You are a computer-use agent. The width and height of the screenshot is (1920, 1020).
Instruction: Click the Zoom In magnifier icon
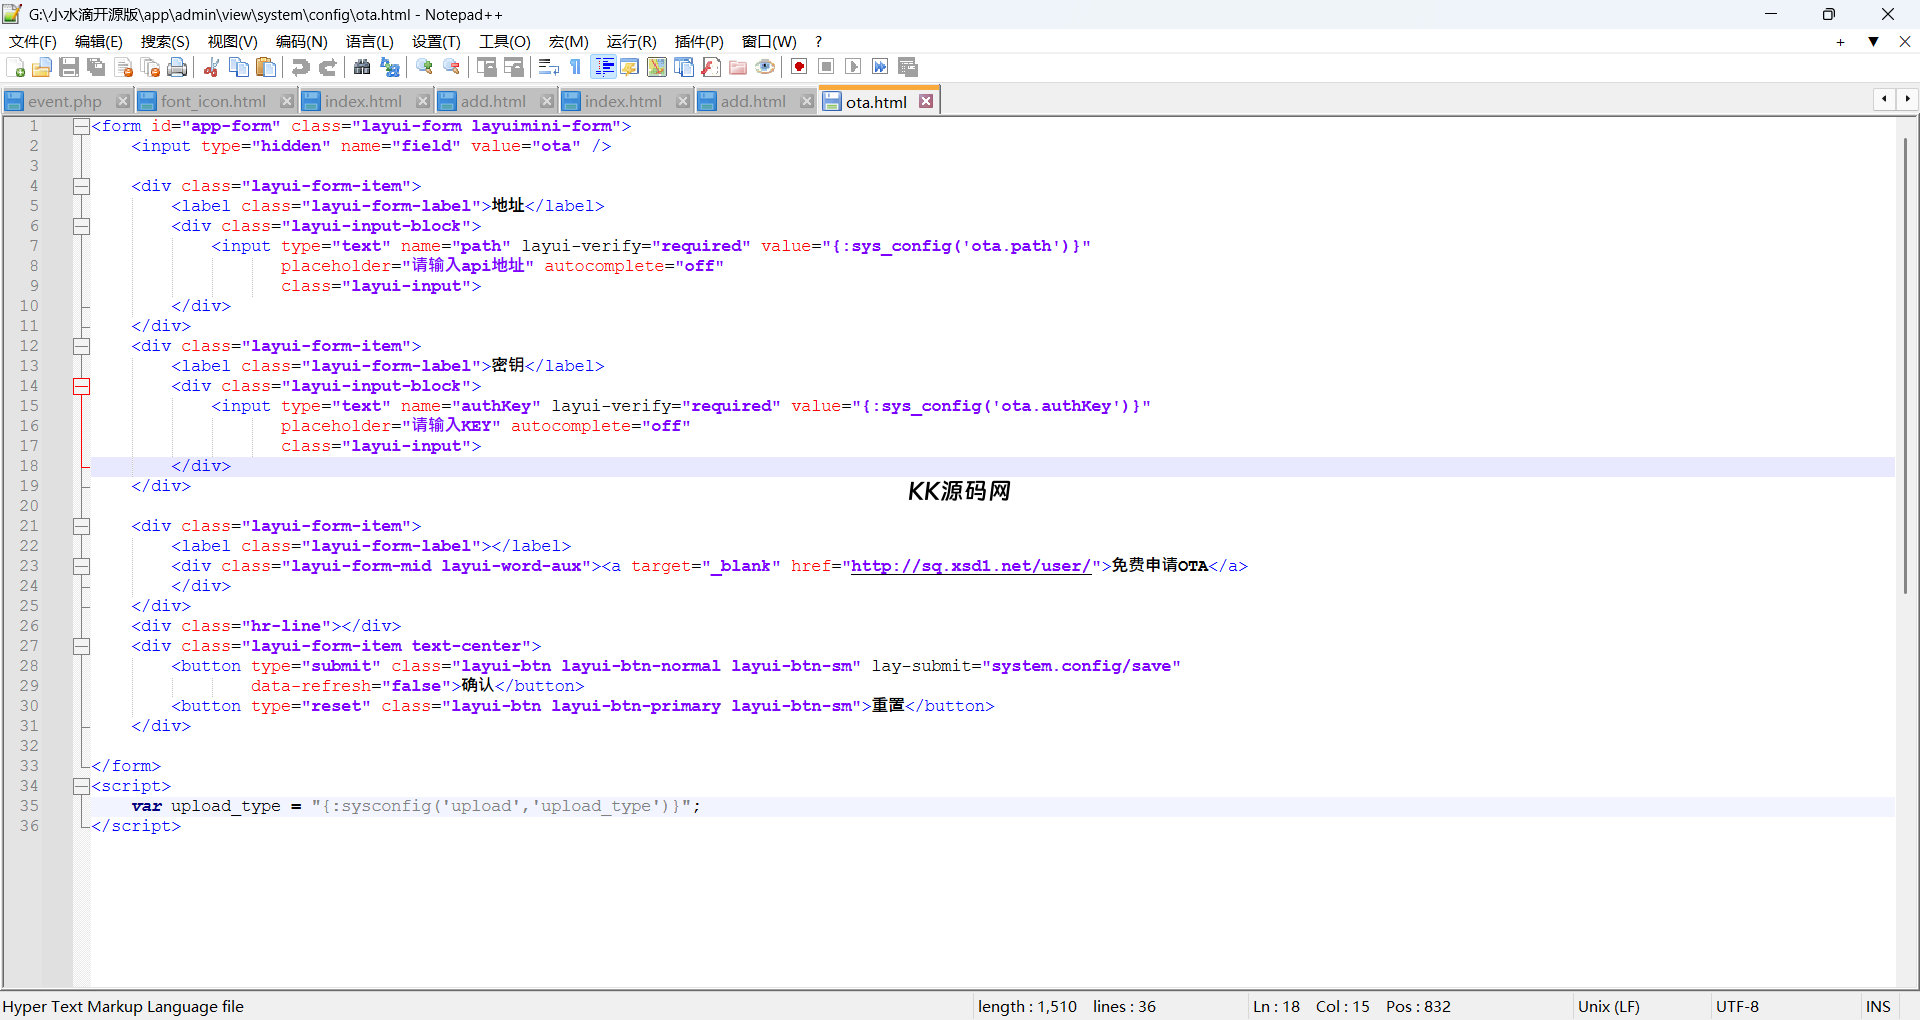(x=425, y=67)
